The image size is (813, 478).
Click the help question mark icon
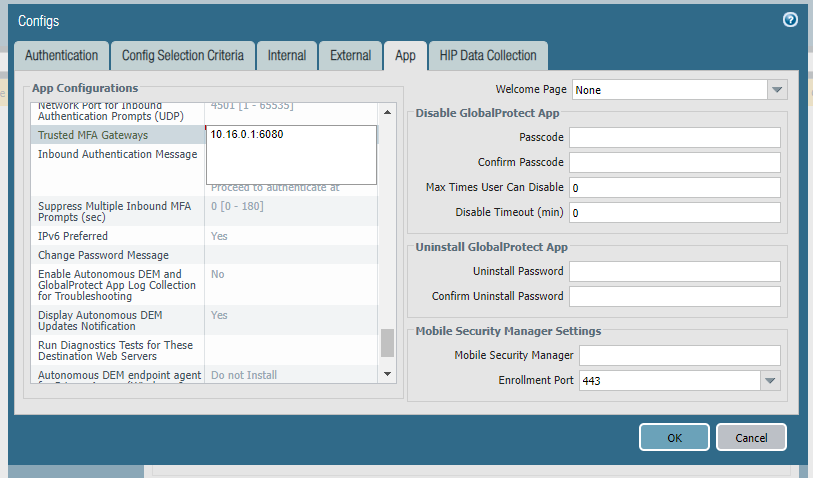pyautogui.click(x=790, y=20)
